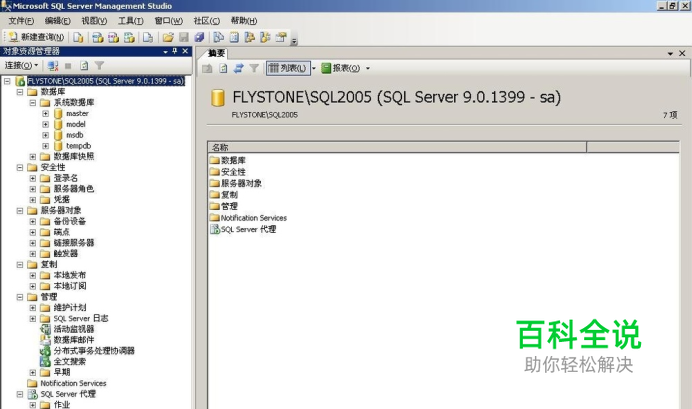Screen dimensions: 692x409
Task: Open the 窗口(W) menu
Action: (x=169, y=21)
